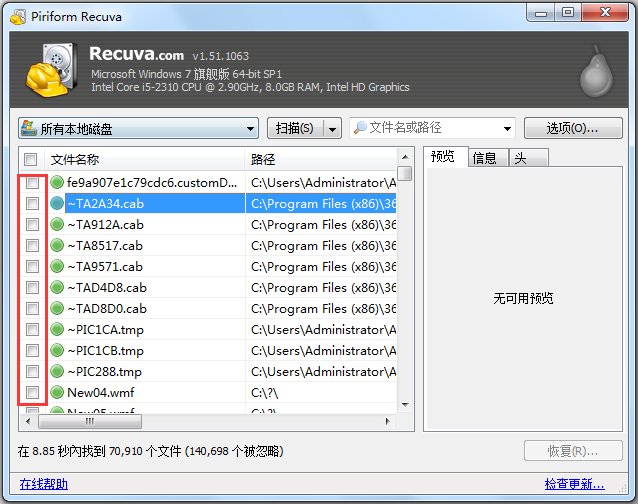This screenshot has width=638, height=504.
Task: Switch to the 头 tab
Action: (529, 158)
